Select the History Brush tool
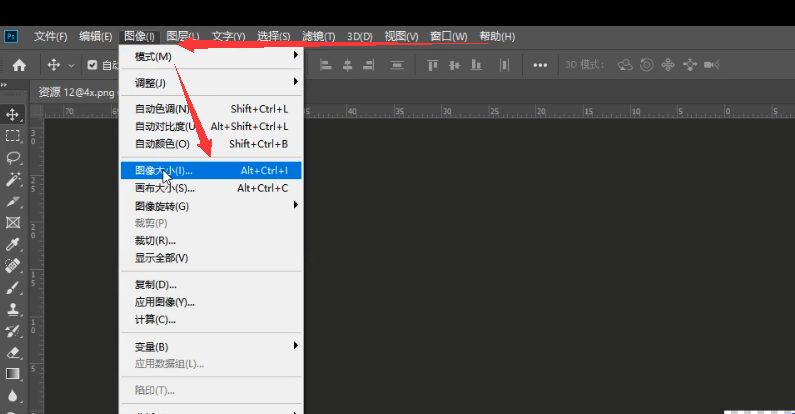 coord(13,331)
